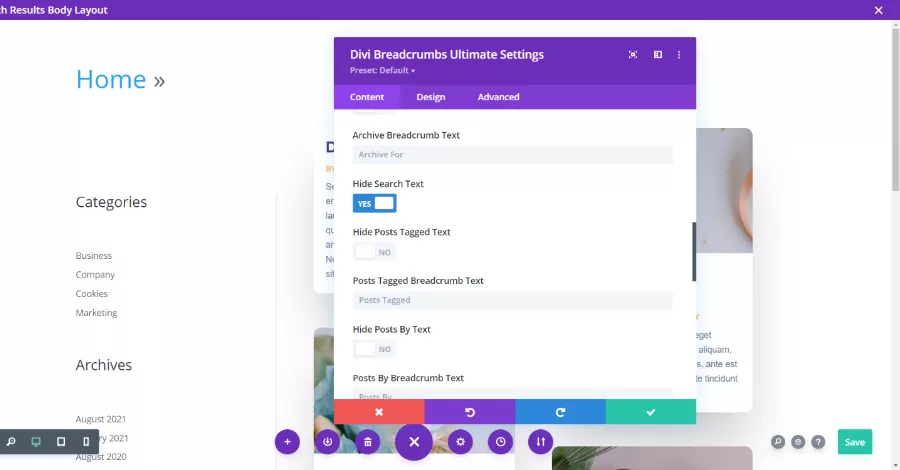Enable Hide Posts Tagged Text switch
This screenshot has height=470, width=900.
374,252
